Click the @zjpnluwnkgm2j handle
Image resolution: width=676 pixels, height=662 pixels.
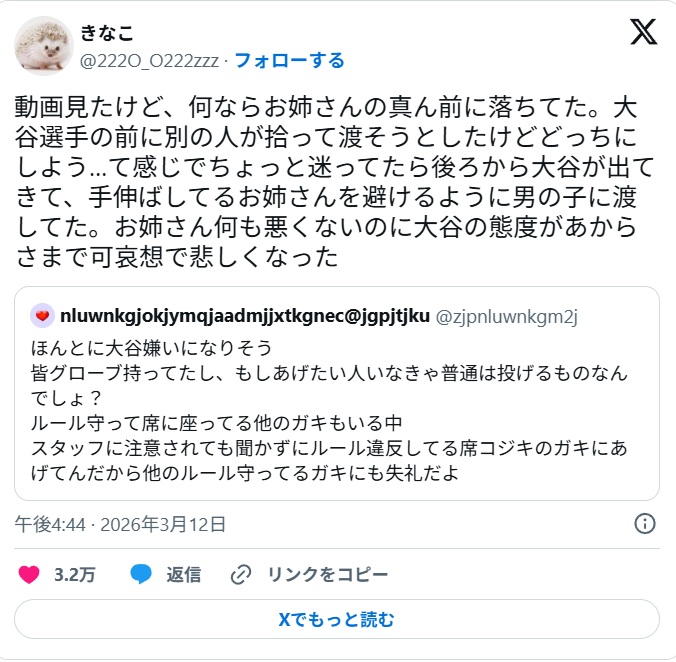pyautogui.click(x=506, y=316)
